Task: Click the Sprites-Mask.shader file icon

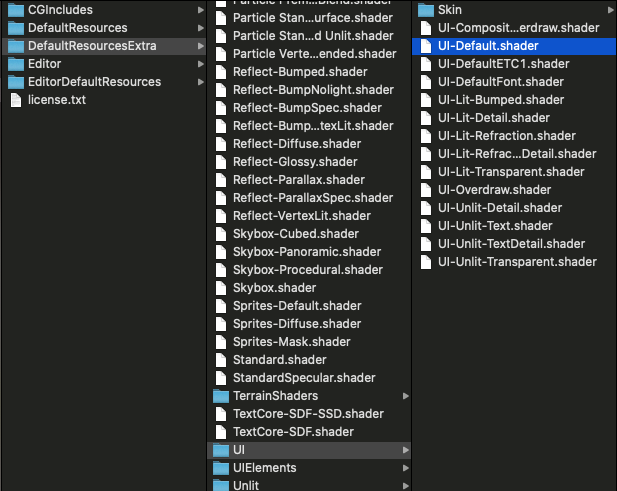Action: [221, 341]
